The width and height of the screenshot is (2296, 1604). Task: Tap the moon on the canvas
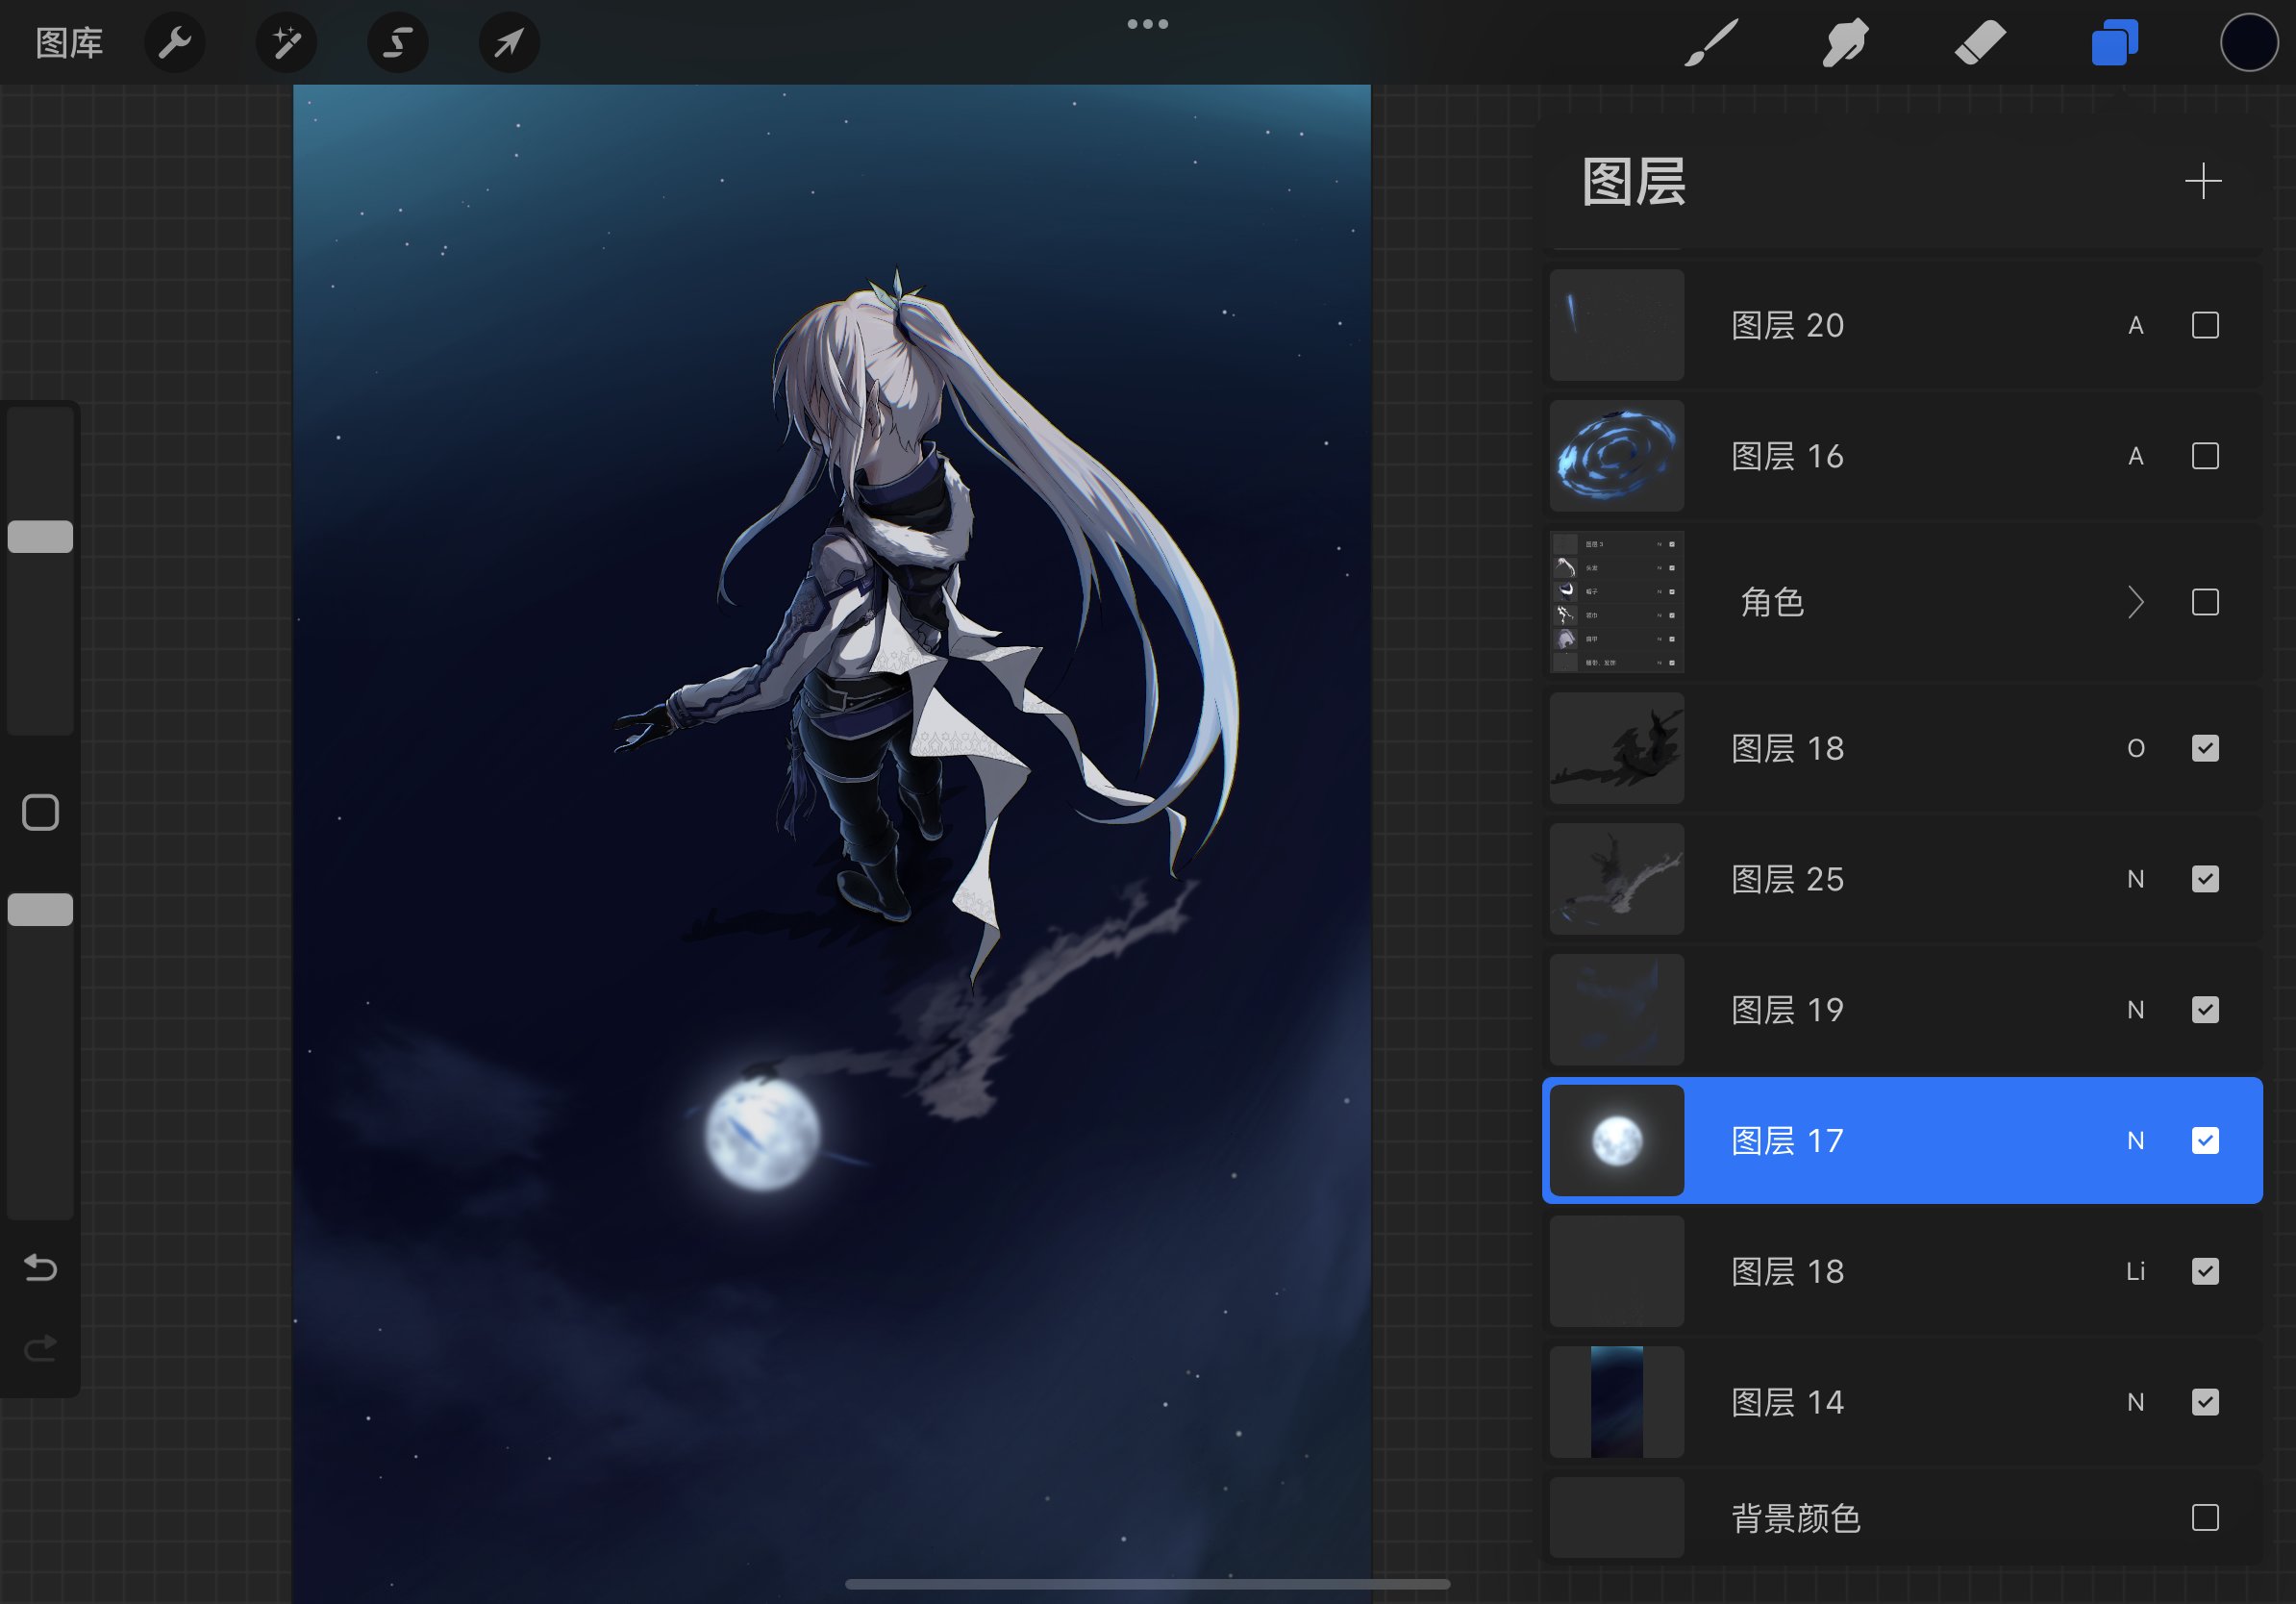coord(762,1134)
